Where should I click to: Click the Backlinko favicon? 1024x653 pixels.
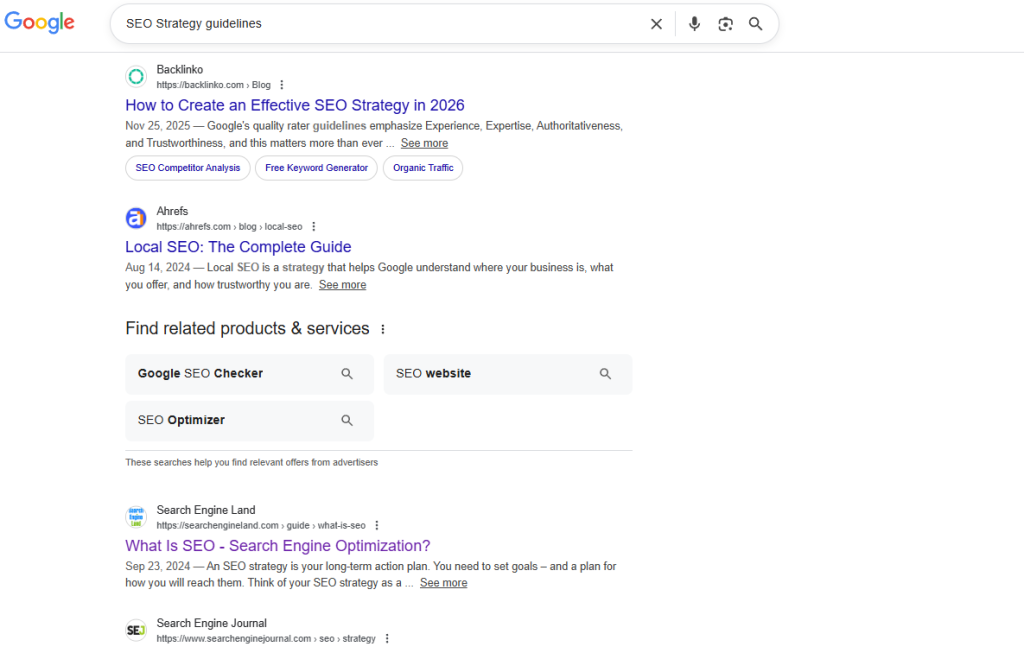136,76
